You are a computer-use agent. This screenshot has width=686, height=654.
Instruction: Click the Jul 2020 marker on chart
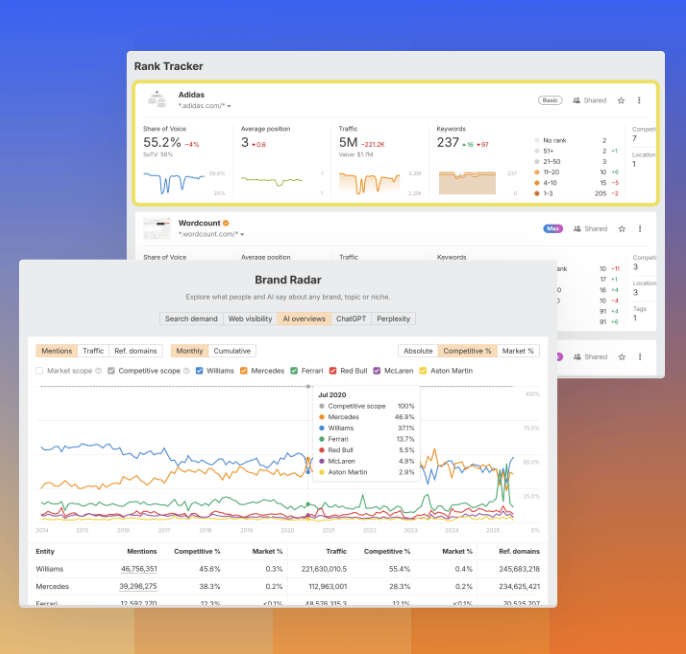click(x=308, y=387)
